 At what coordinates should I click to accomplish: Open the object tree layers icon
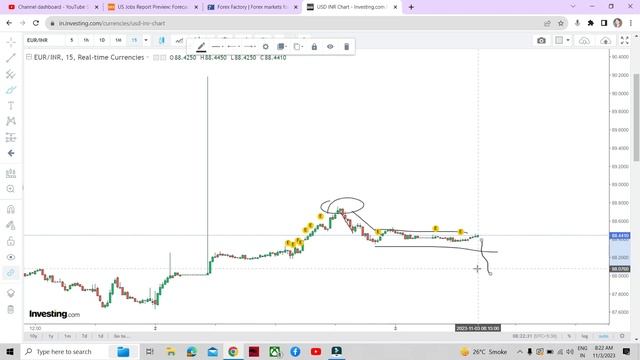tap(11, 293)
